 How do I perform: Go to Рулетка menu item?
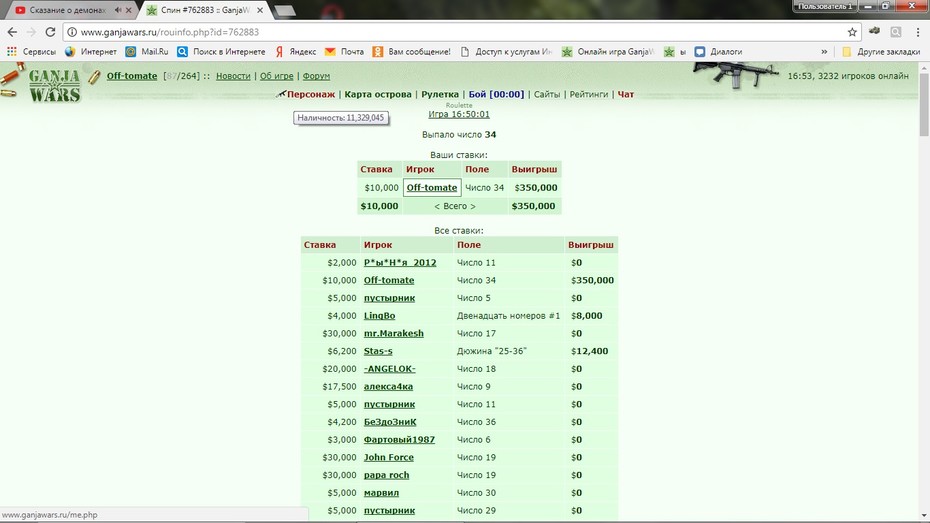(x=440, y=94)
